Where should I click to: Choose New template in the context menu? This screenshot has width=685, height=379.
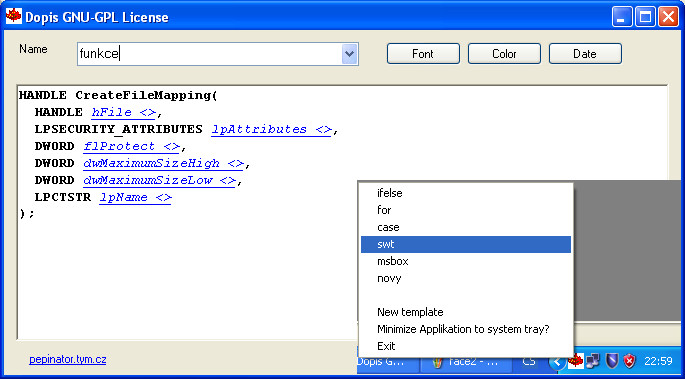[x=466, y=312]
